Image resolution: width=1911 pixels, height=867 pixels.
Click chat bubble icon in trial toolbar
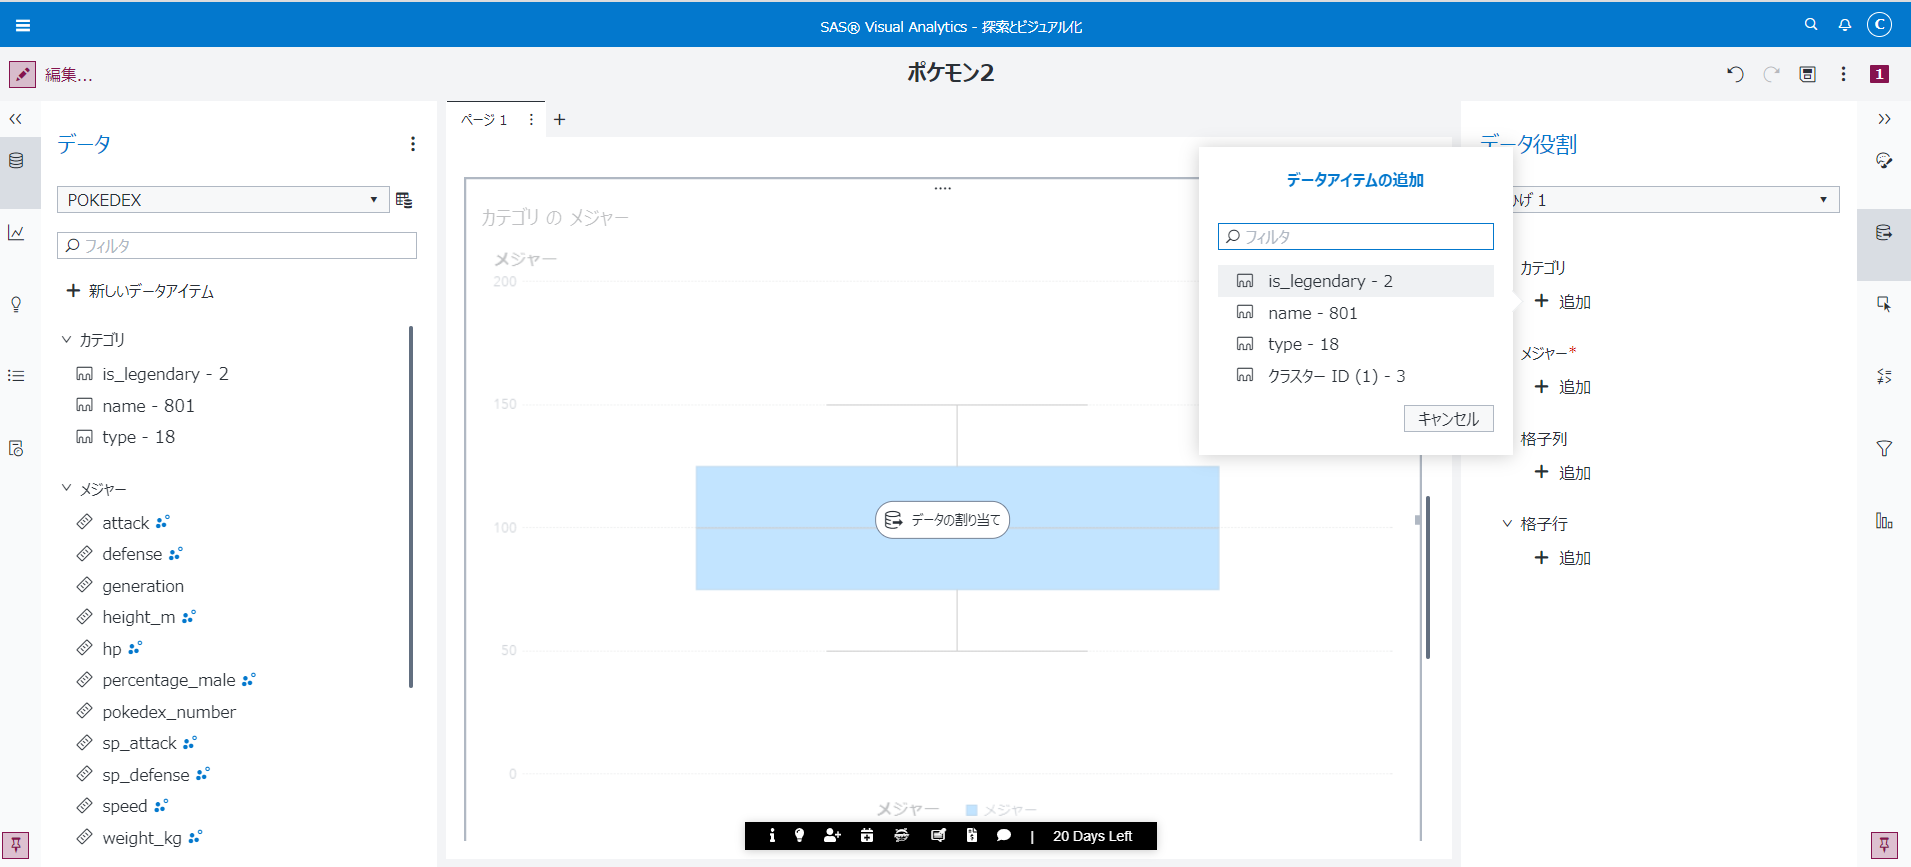pyautogui.click(x=1004, y=836)
